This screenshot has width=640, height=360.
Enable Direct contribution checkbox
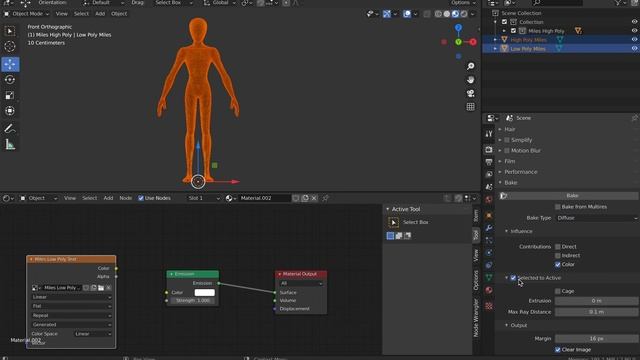coord(558,247)
